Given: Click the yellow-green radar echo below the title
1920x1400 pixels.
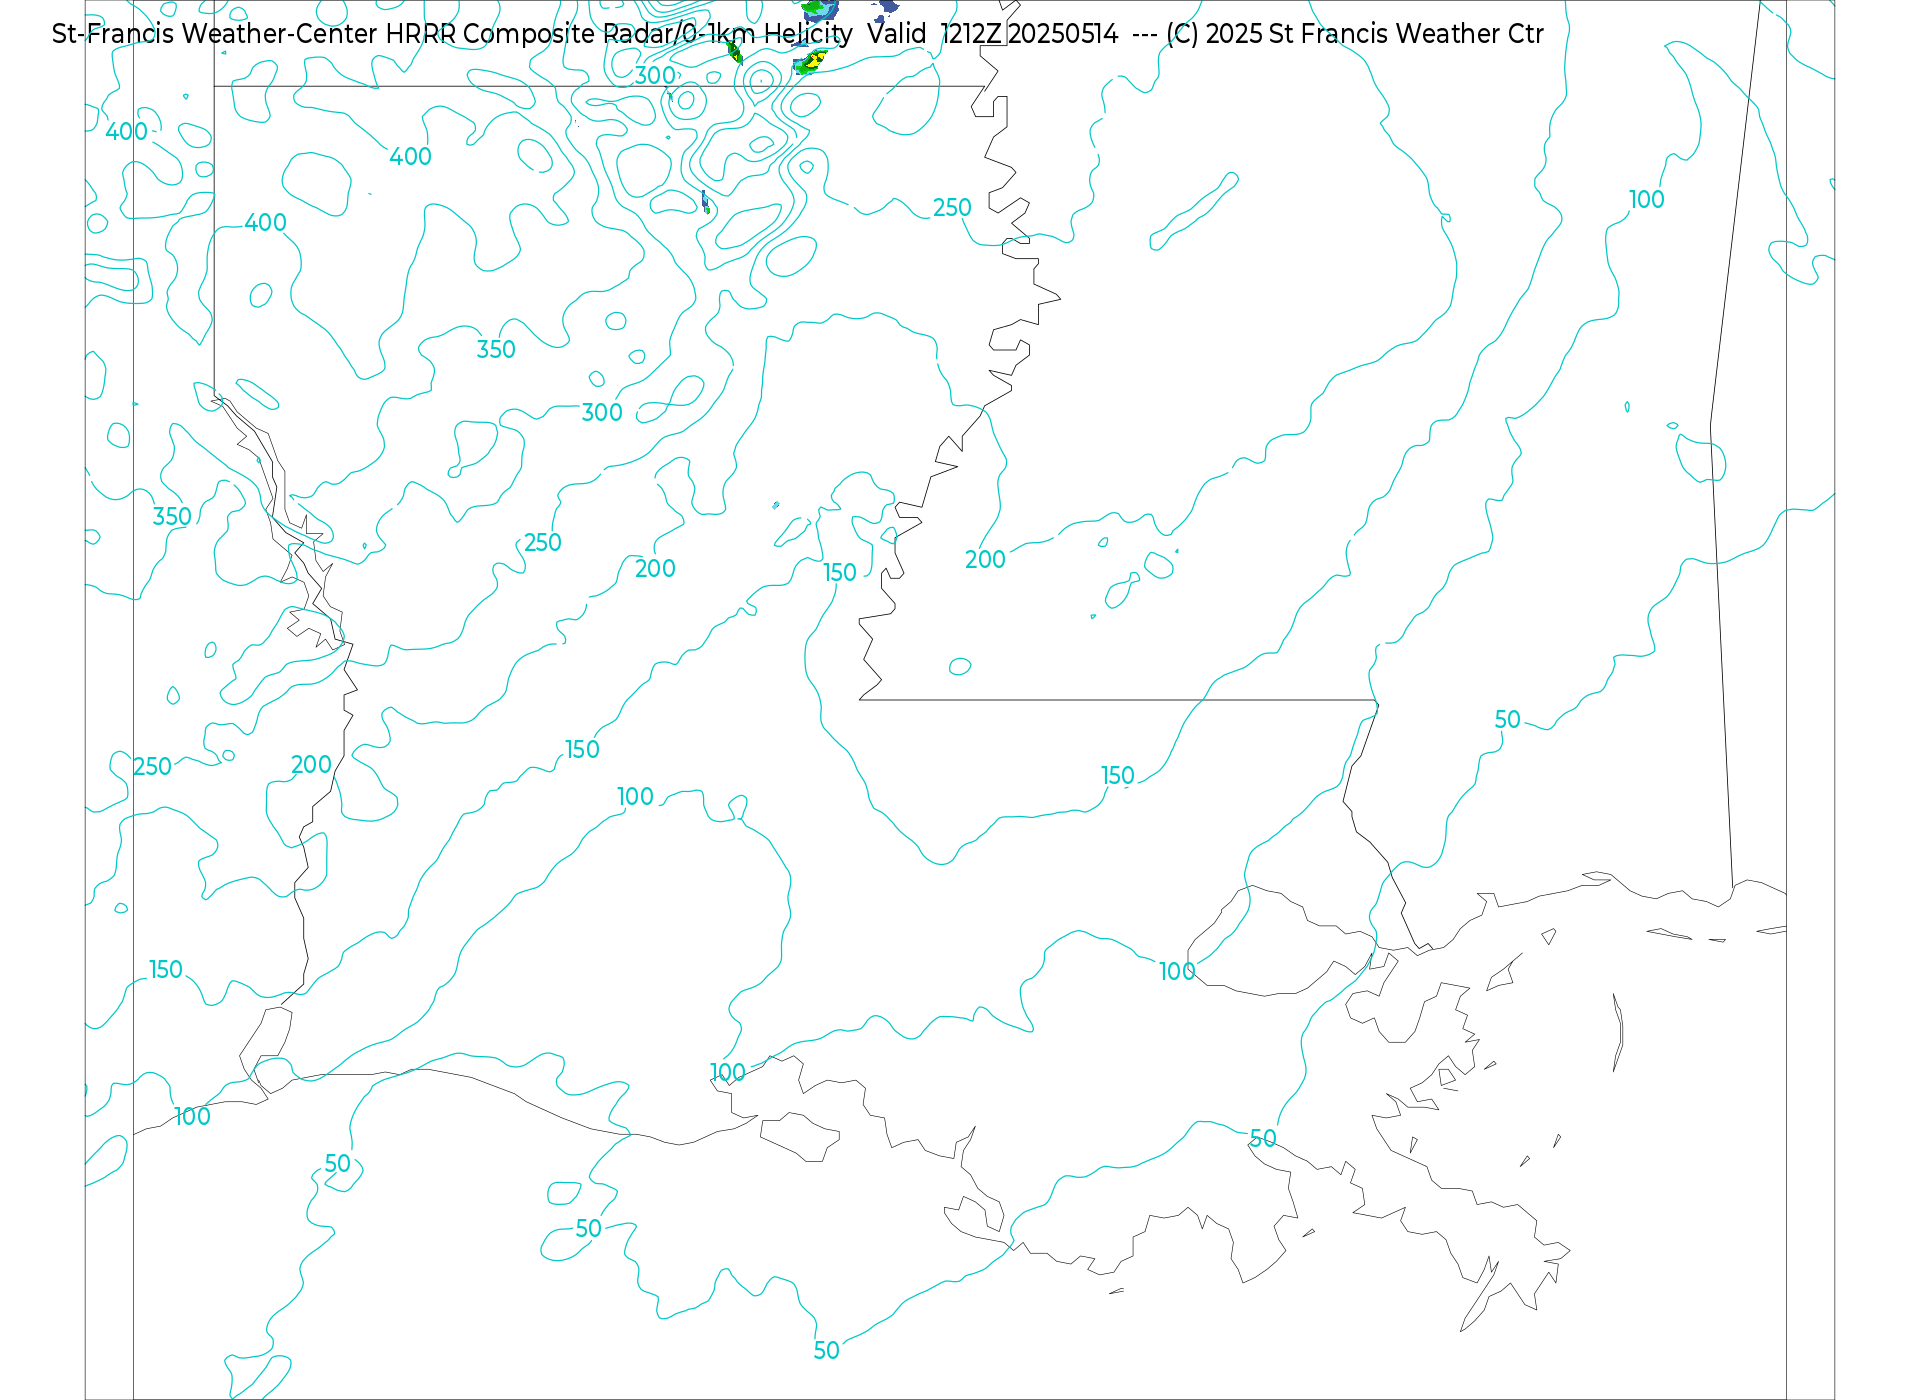Looking at the screenshot, I should tap(811, 62).
